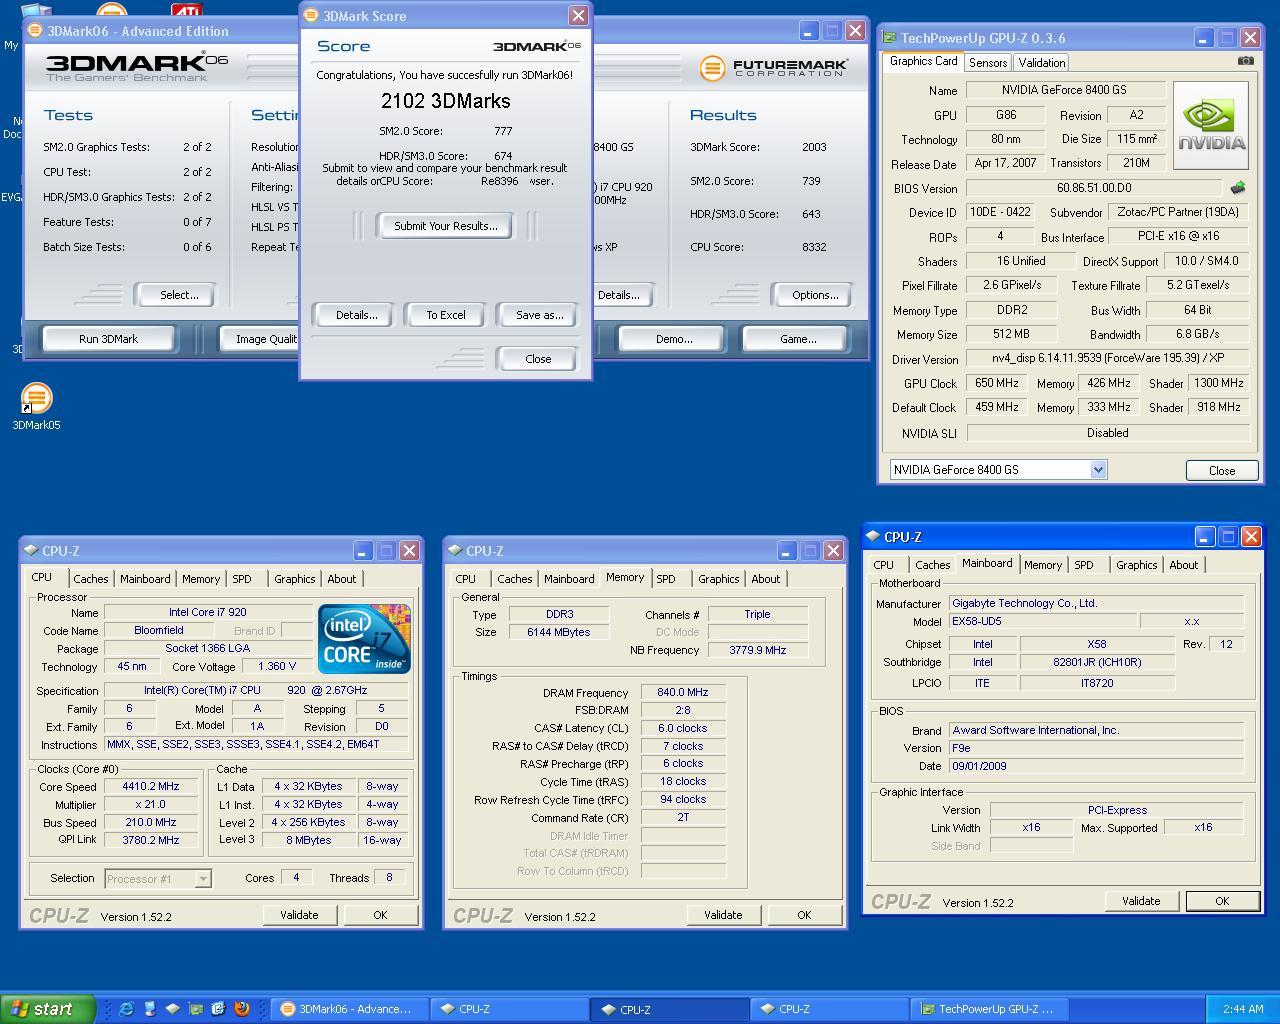This screenshot has height=1024, width=1280.
Task: Click the Game button in 3DMark06
Action: [x=798, y=339]
